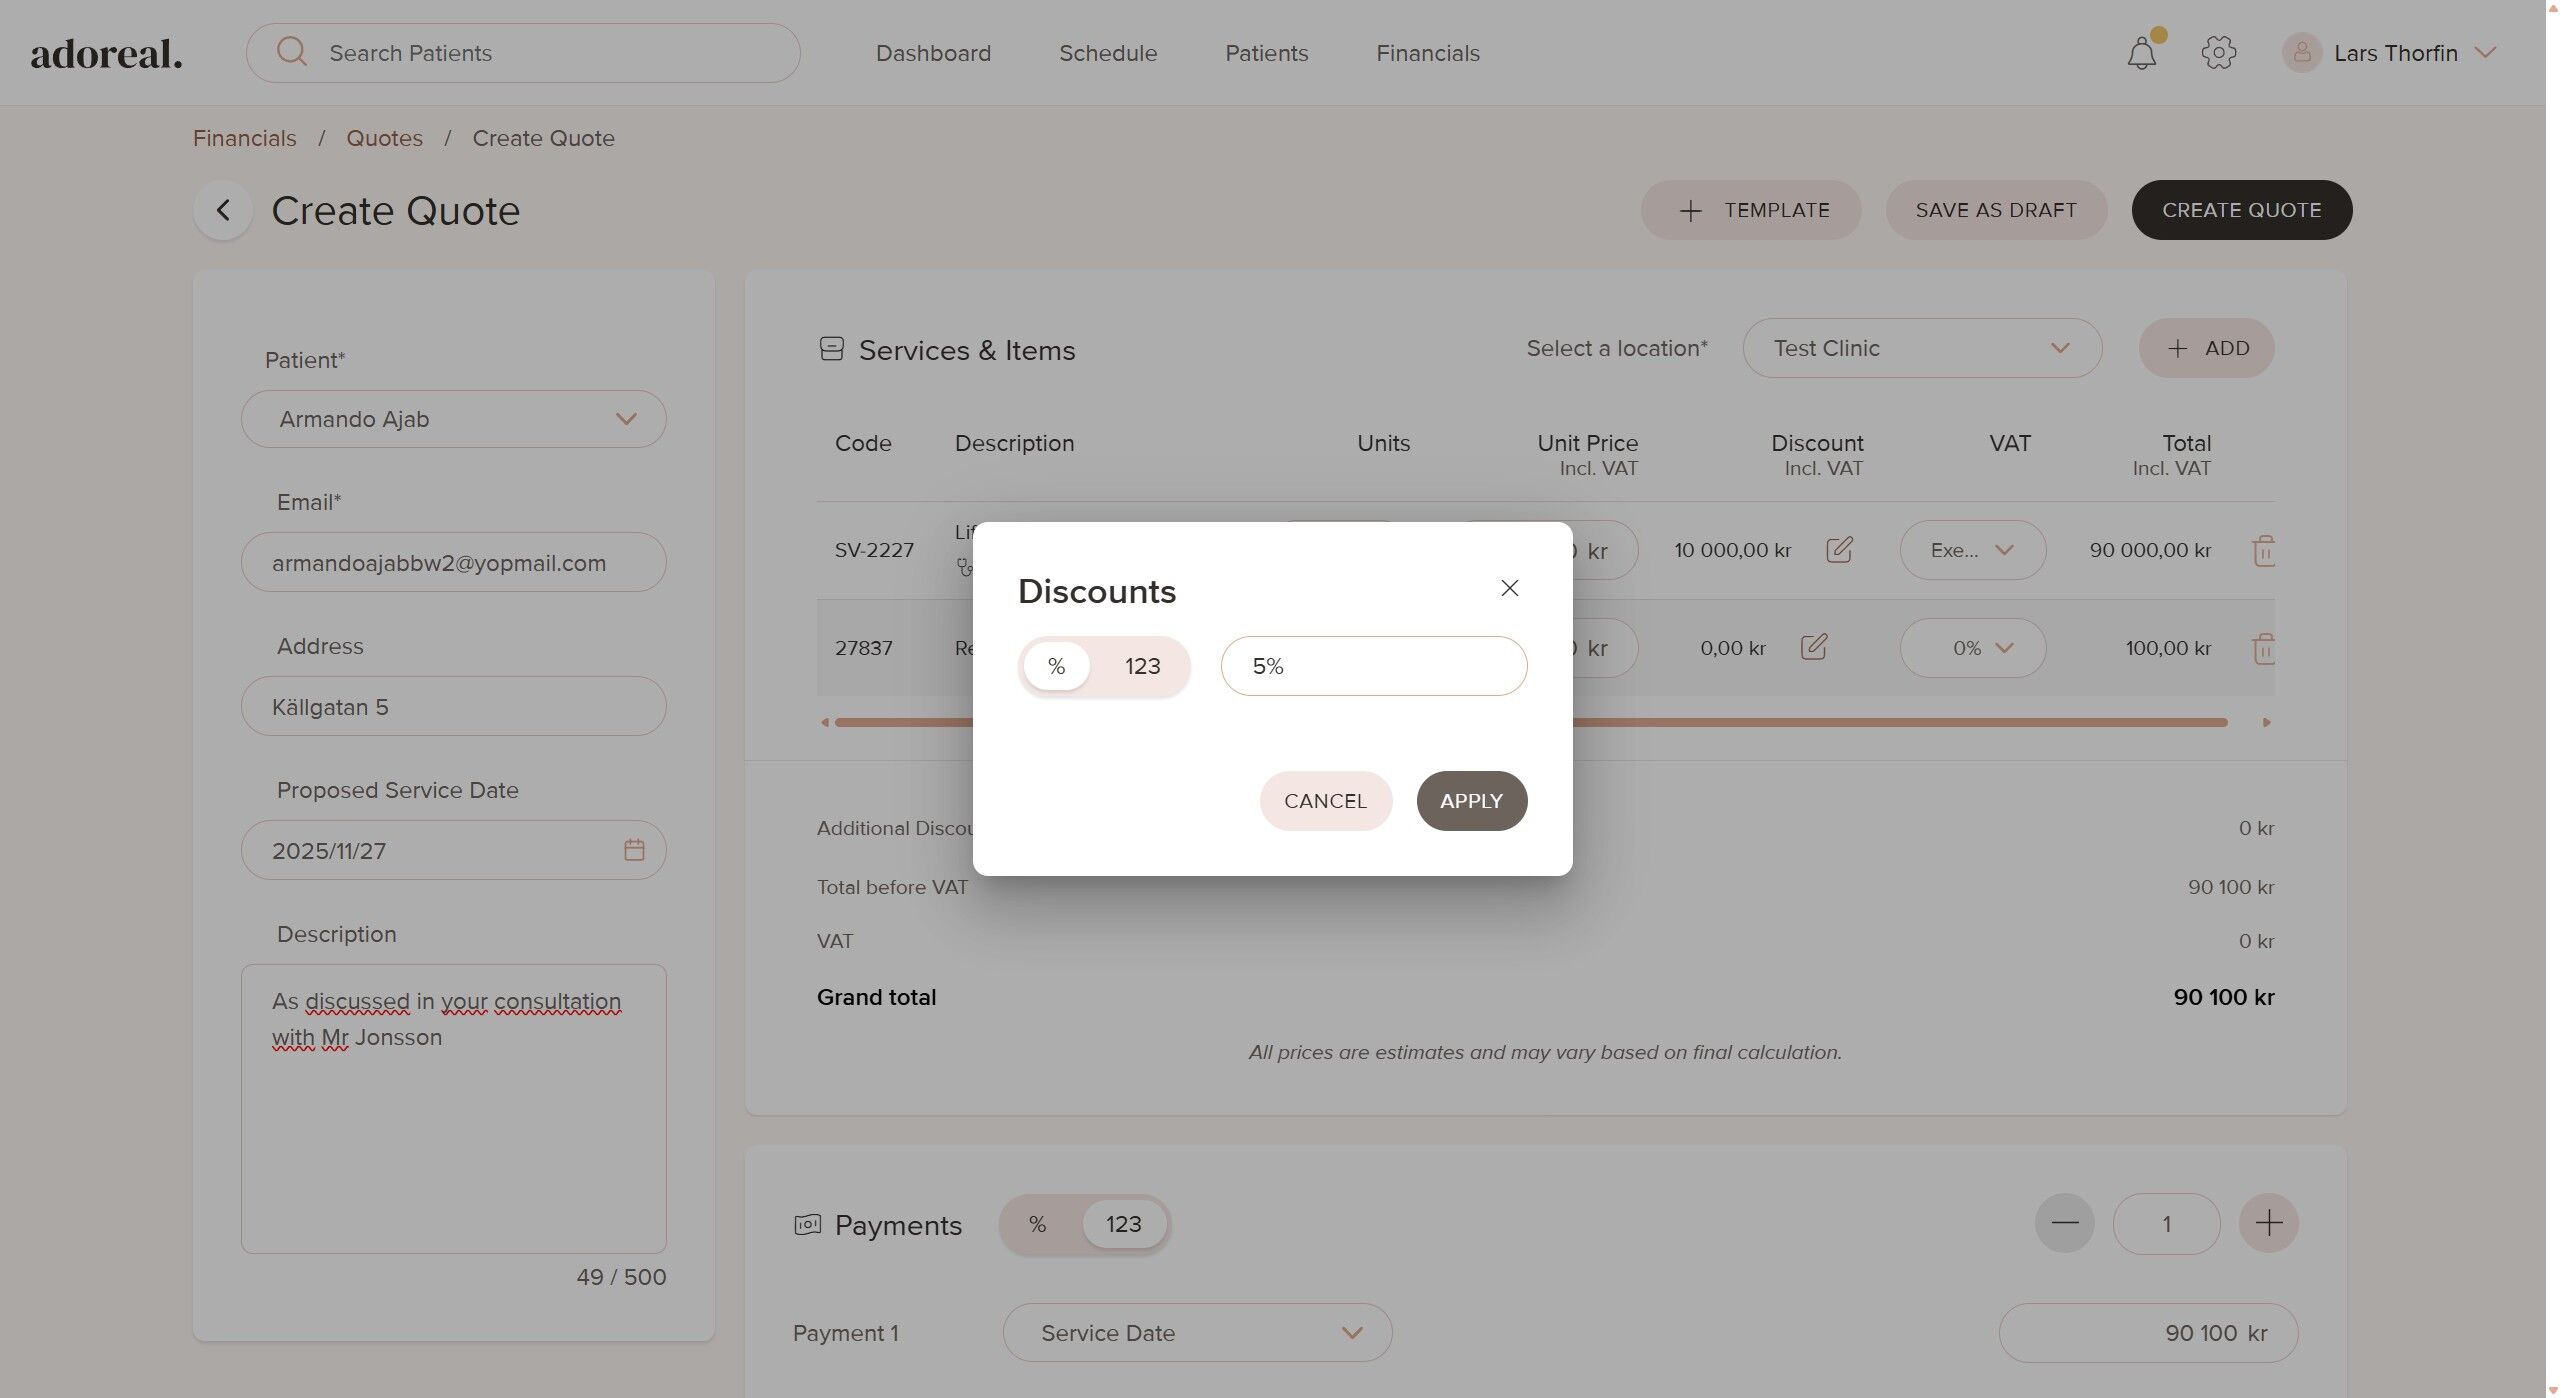Apply the discount
2561x1398 pixels.
point(1471,801)
